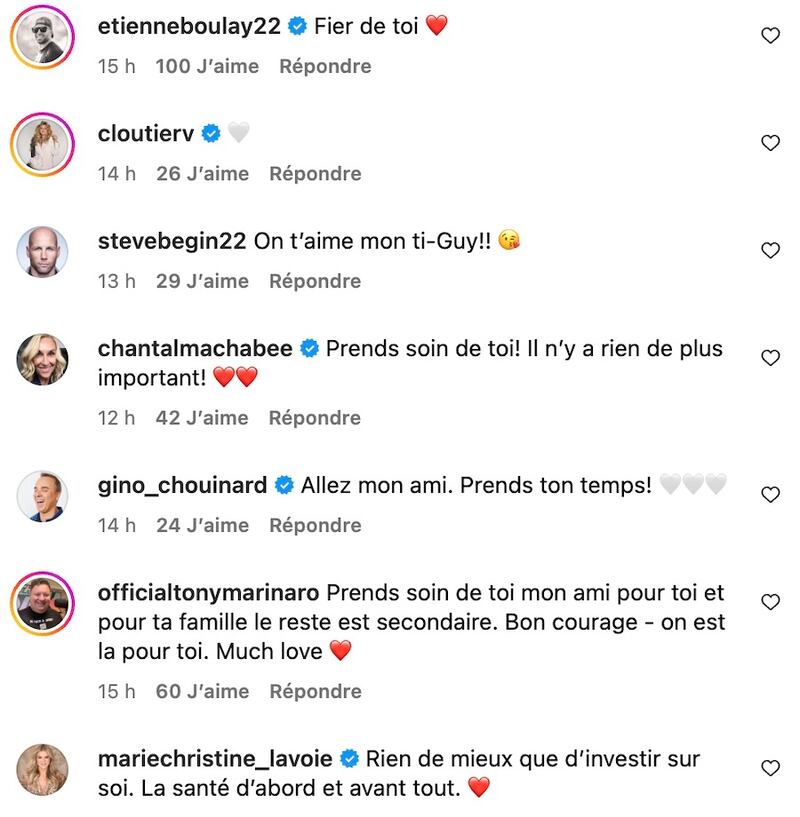The image size is (800, 817).
Task: View the 100 J'aime likes list
Action: pos(207,66)
